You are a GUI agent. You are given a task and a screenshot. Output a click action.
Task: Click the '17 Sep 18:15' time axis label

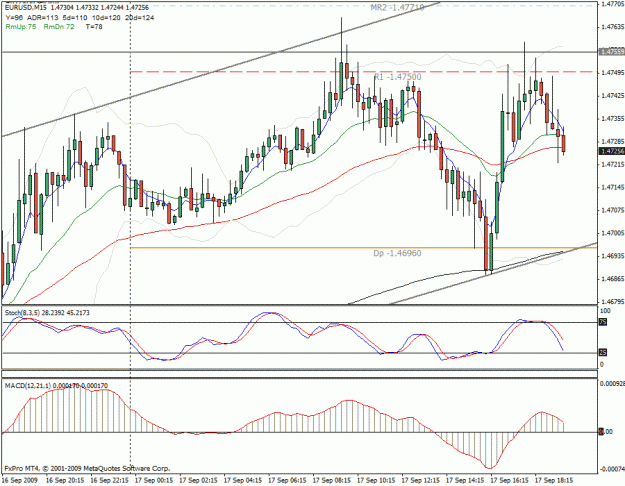[x=554, y=480]
